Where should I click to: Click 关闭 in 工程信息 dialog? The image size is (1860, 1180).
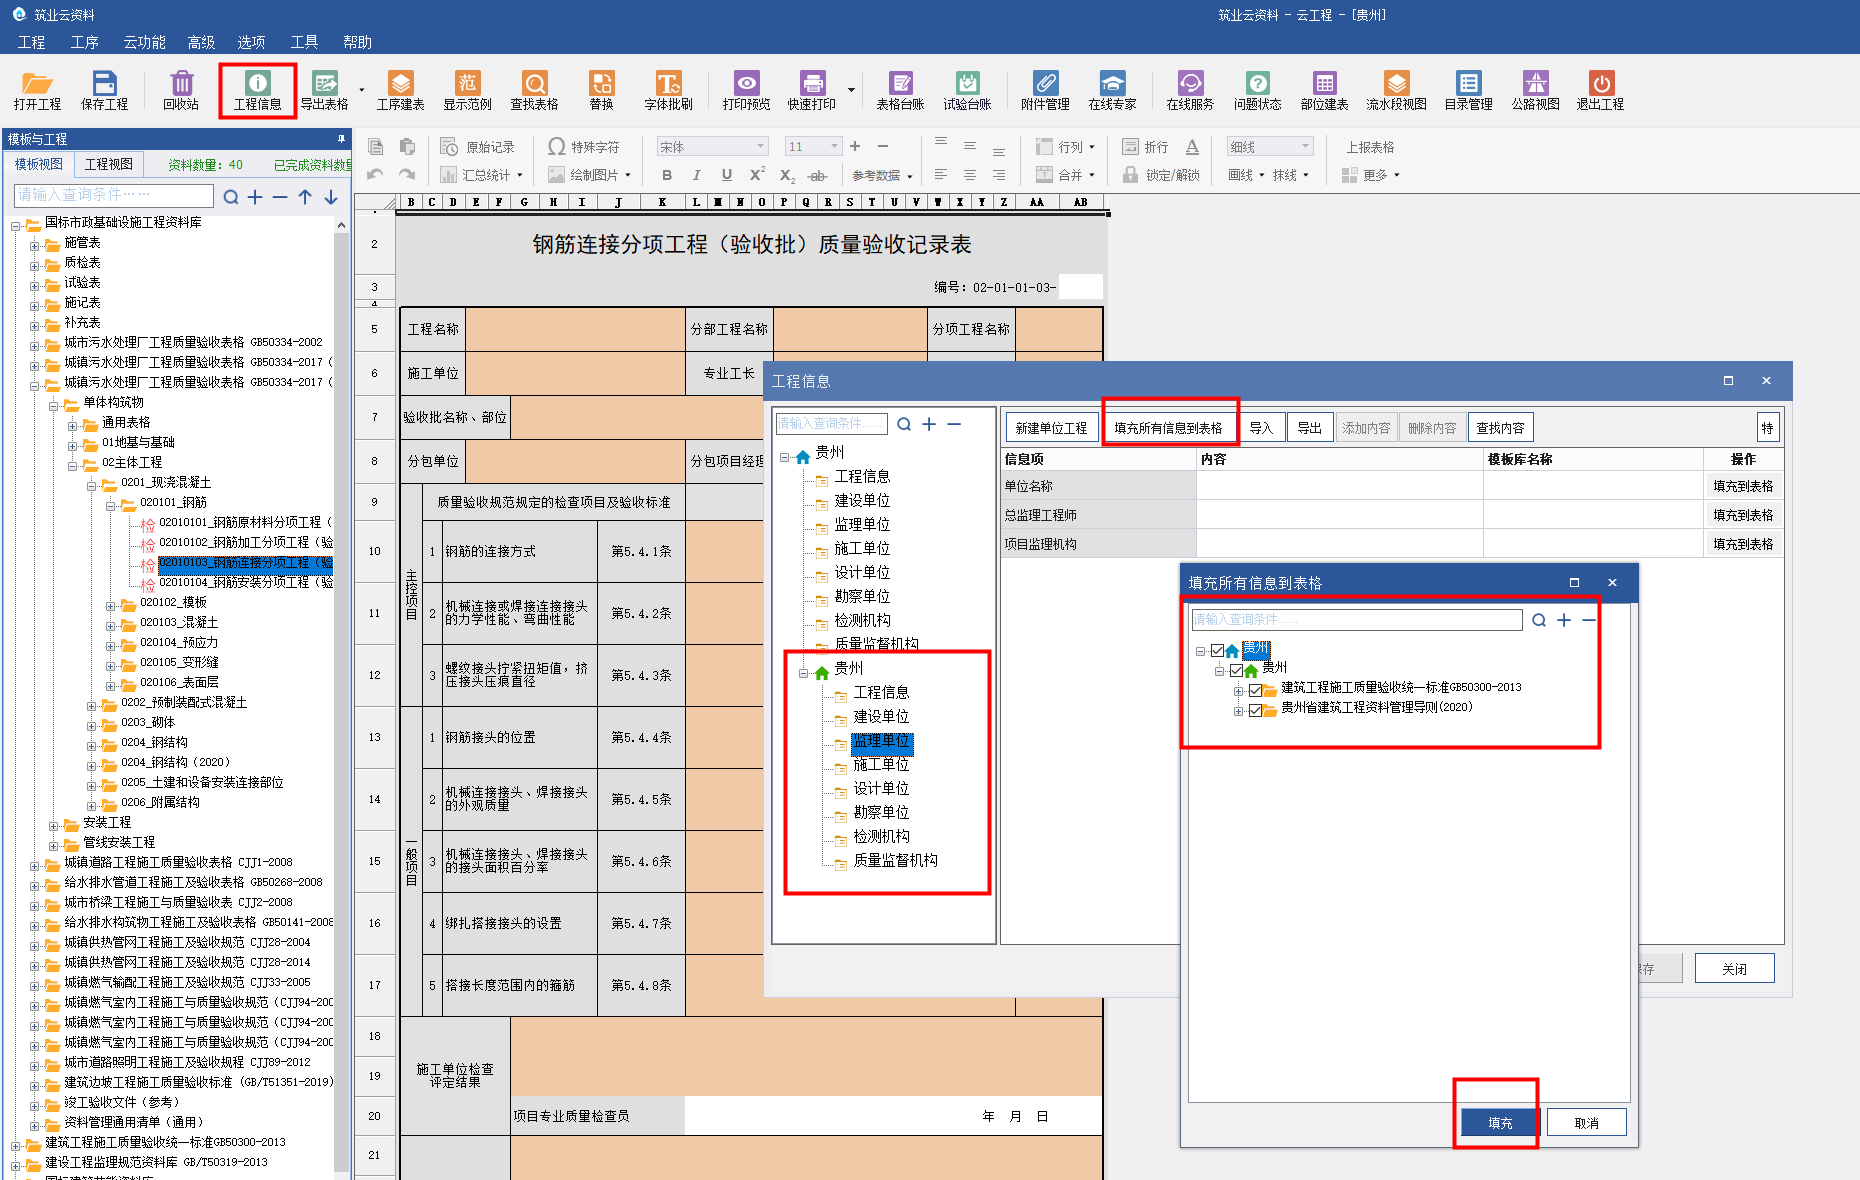click(x=1734, y=969)
